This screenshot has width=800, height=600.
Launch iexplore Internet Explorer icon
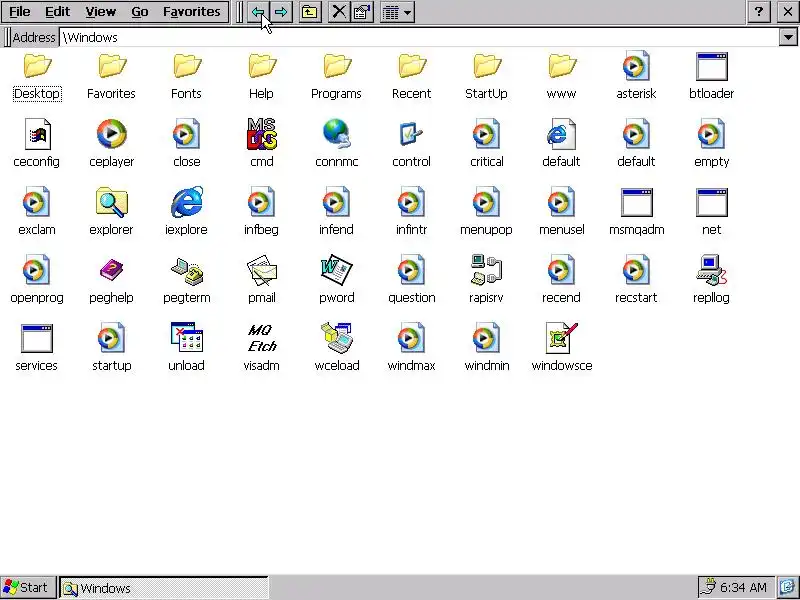(186, 202)
